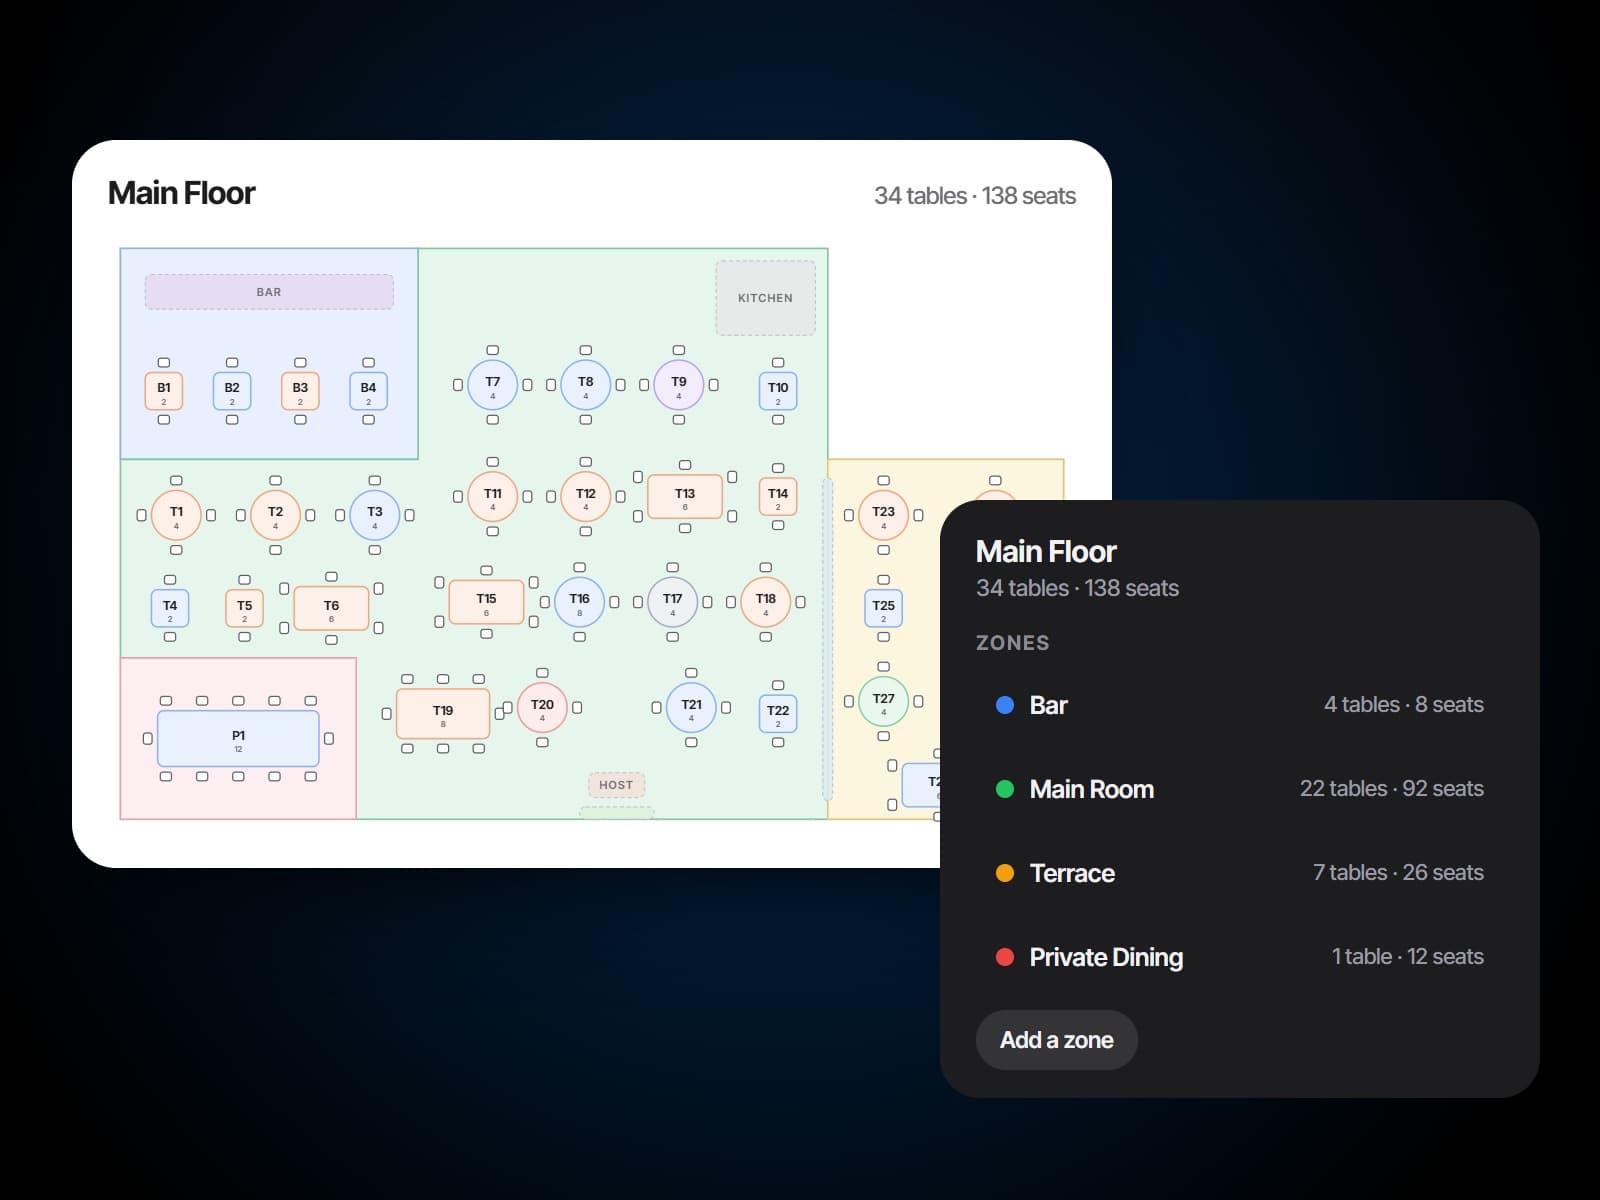Choose rectangular table T6
The image size is (1600, 1200).
(331, 608)
